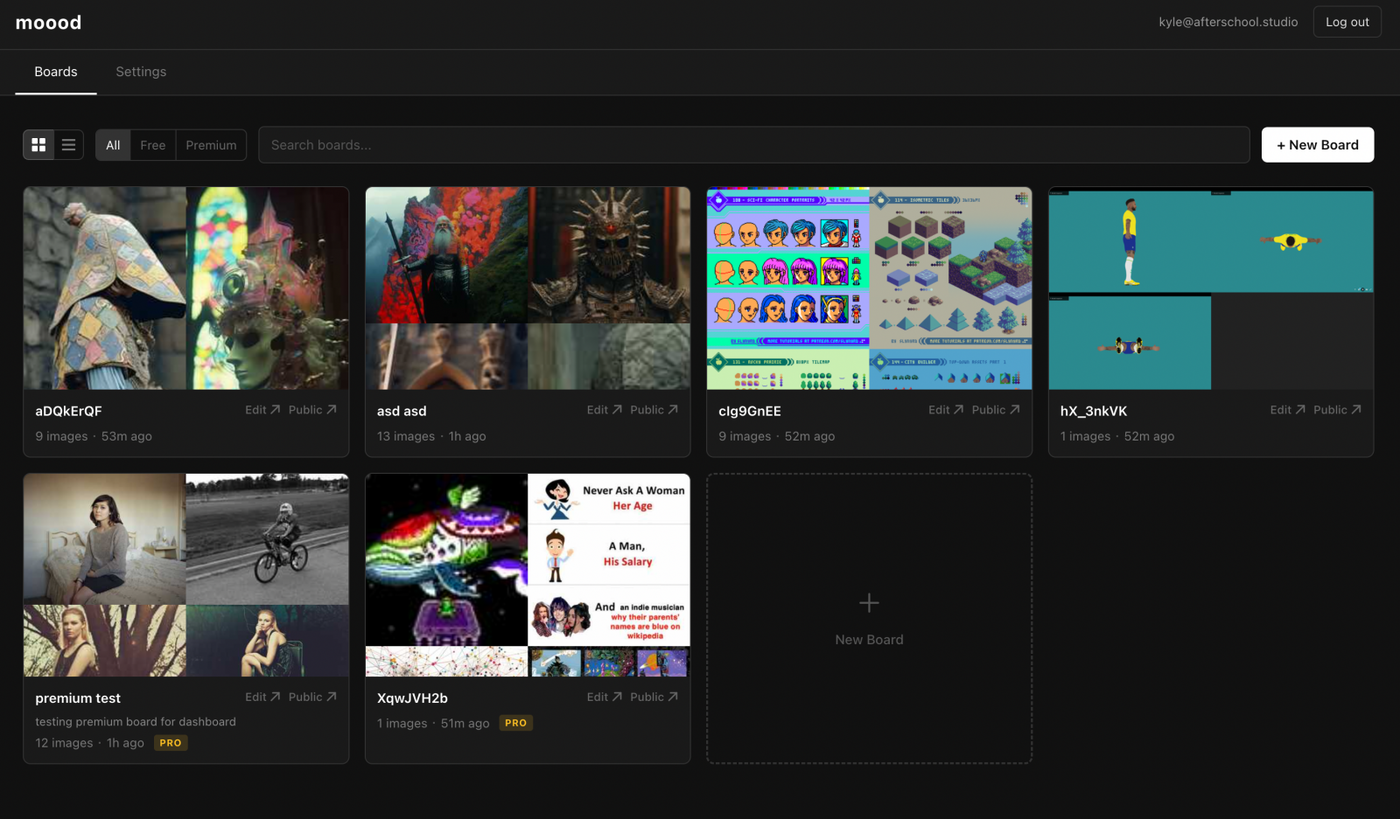Switch to the Settings tab
Image resolution: width=1400 pixels, height=819 pixels.
pos(141,72)
